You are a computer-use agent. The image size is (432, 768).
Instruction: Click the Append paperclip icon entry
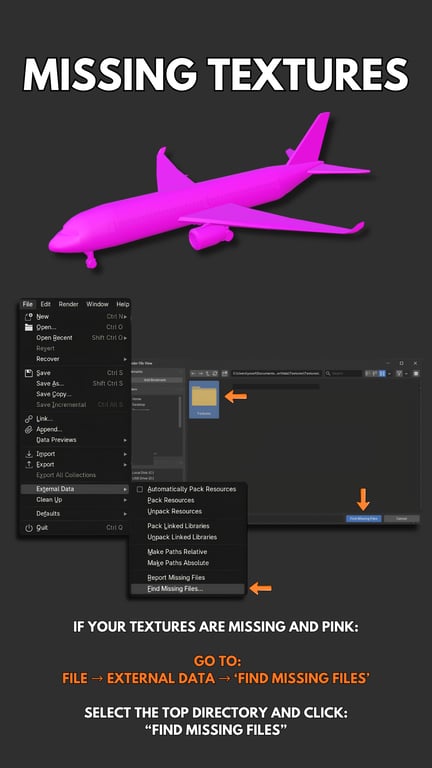coord(28,430)
